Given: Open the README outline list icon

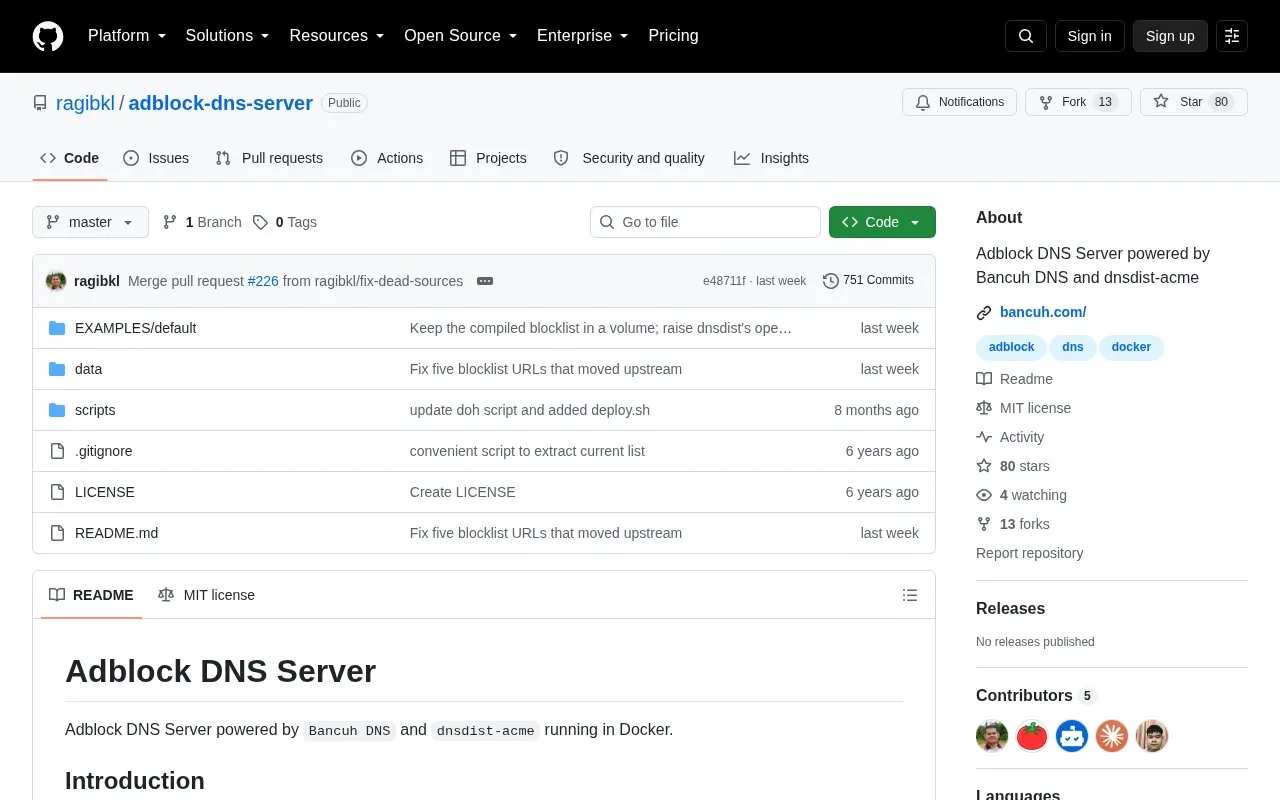Looking at the screenshot, I should 910,595.
